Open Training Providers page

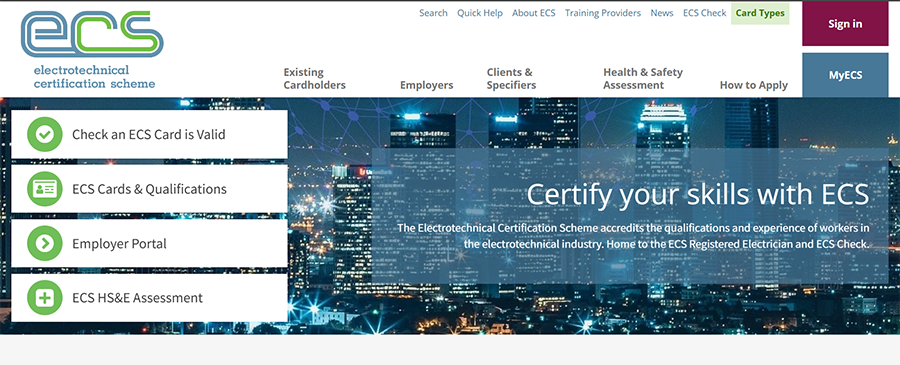[603, 13]
